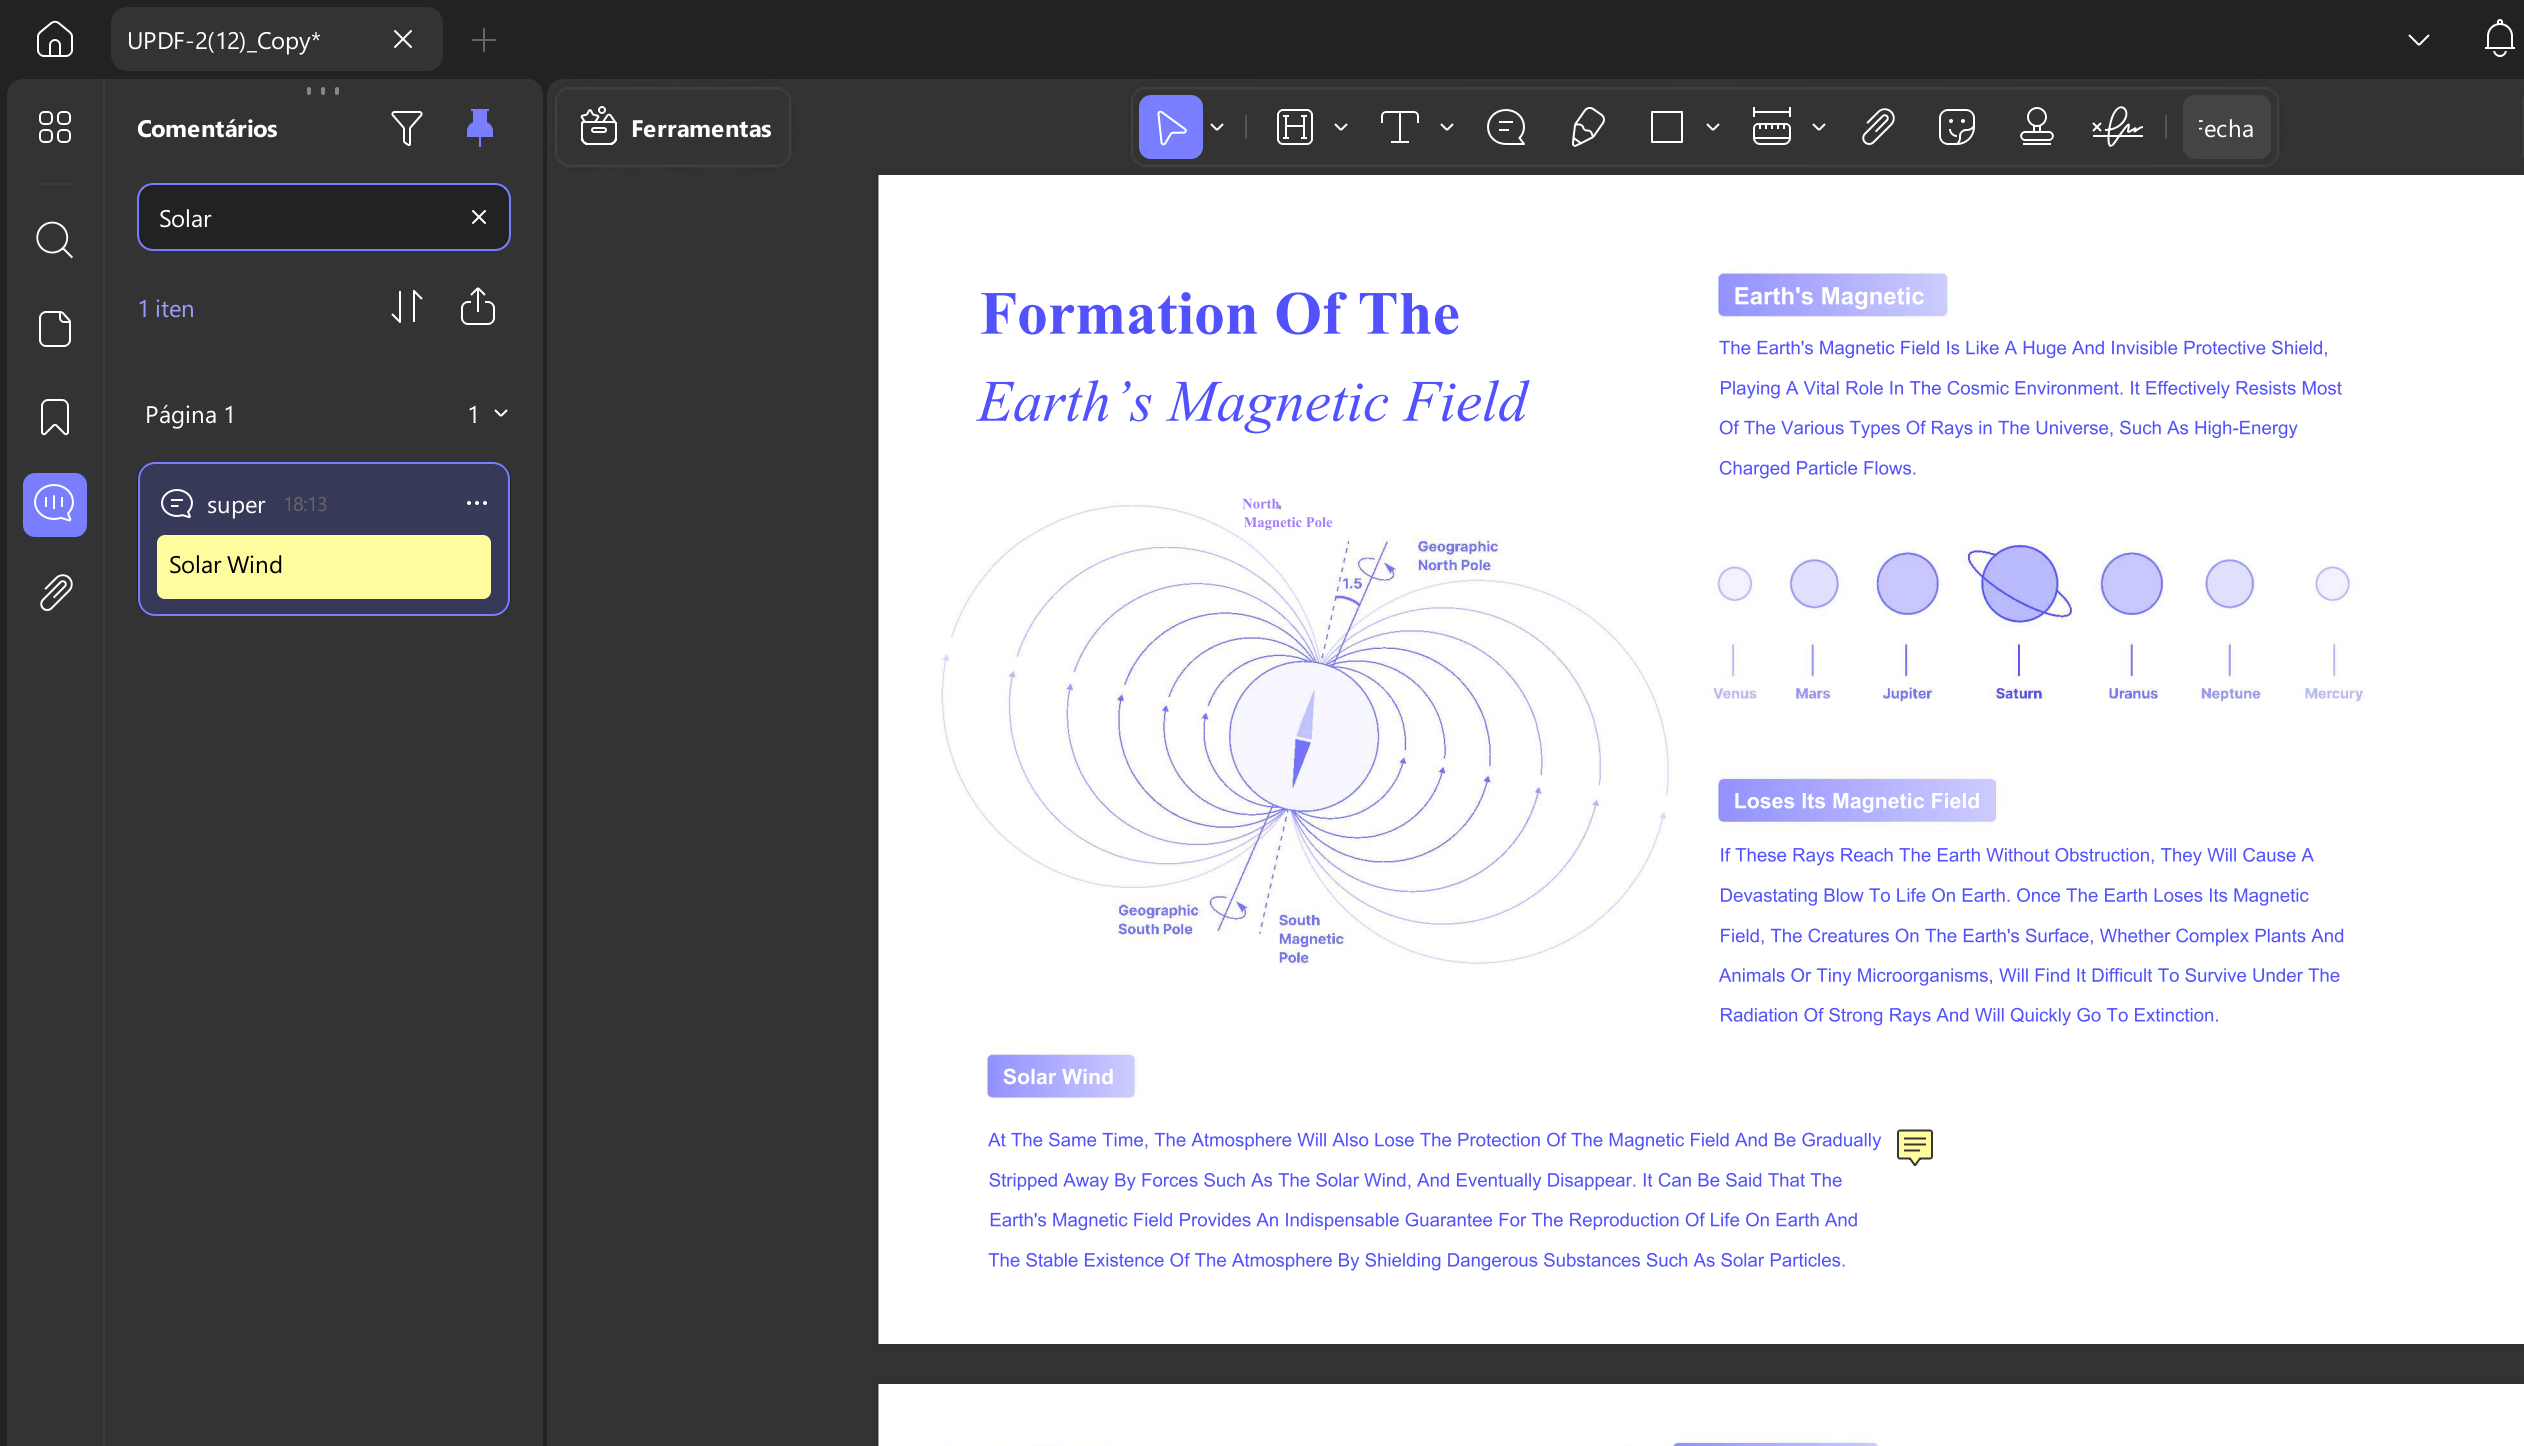Click the panel drag handle dots
Viewport: 2524px width, 1446px height.
click(323, 90)
